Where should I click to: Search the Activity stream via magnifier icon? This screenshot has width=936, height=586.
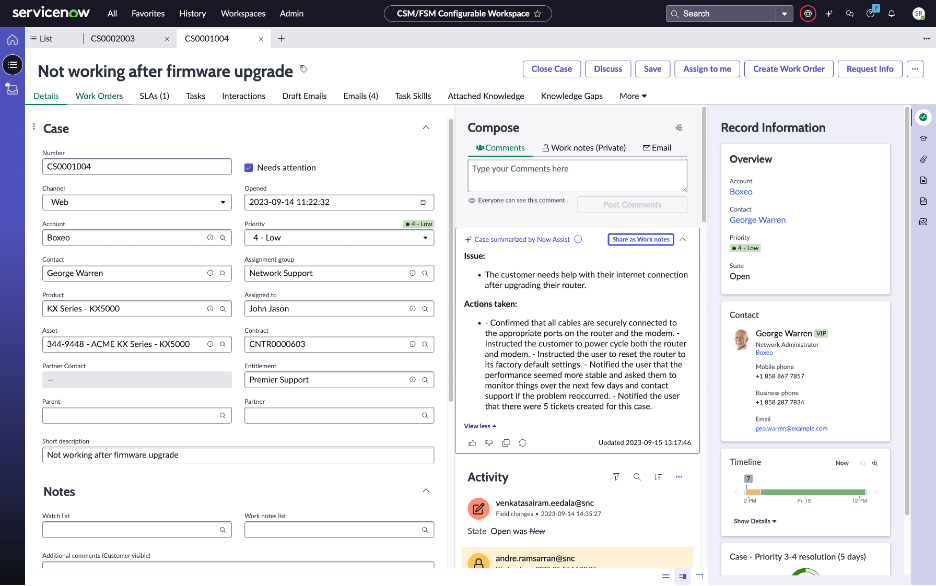pyautogui.click(x=637, y=477)
